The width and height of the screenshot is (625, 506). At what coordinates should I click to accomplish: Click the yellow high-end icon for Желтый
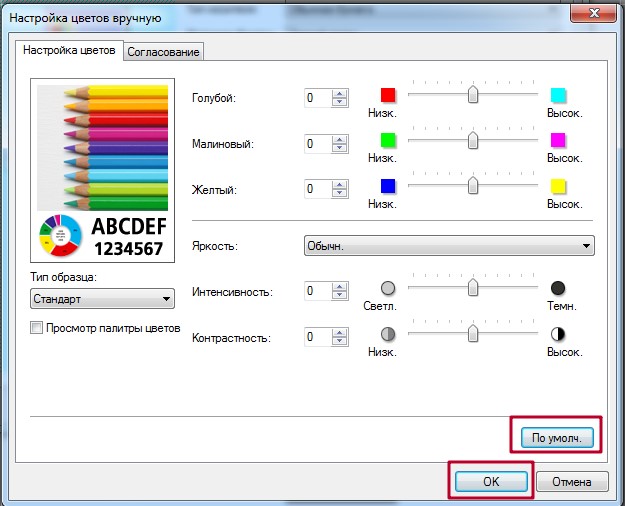click(x=559, y=186)
